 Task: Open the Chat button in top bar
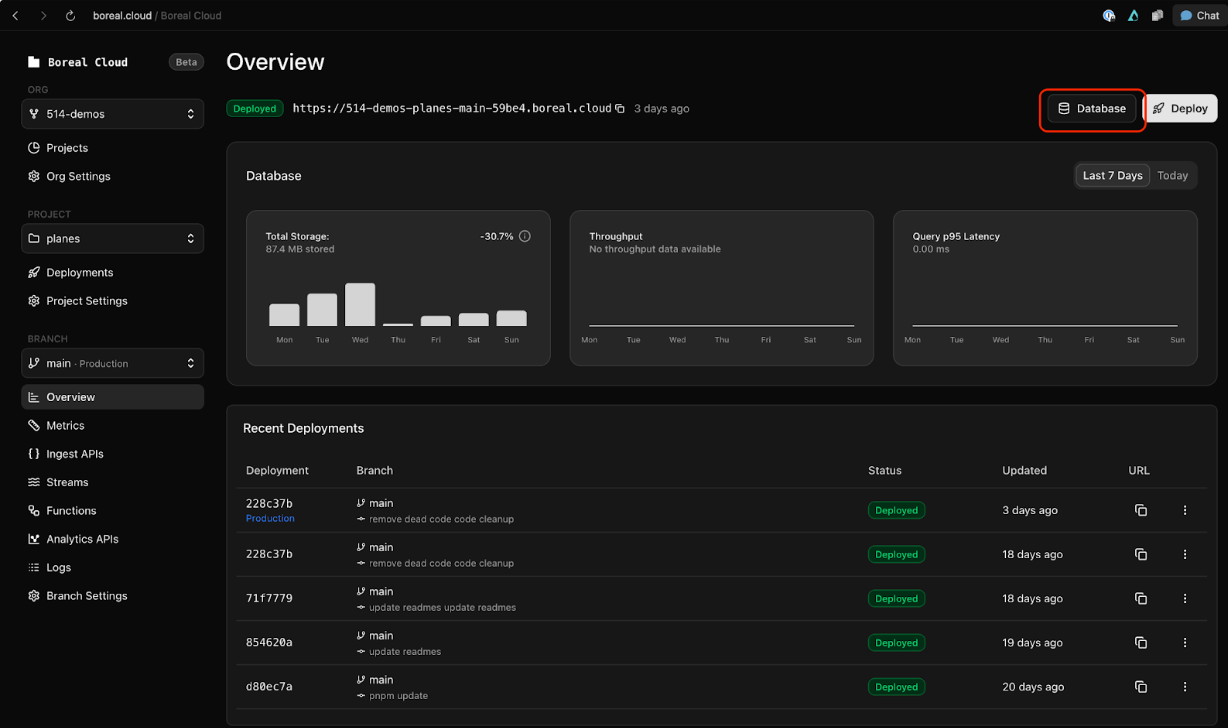click(x=1199, y=16)
